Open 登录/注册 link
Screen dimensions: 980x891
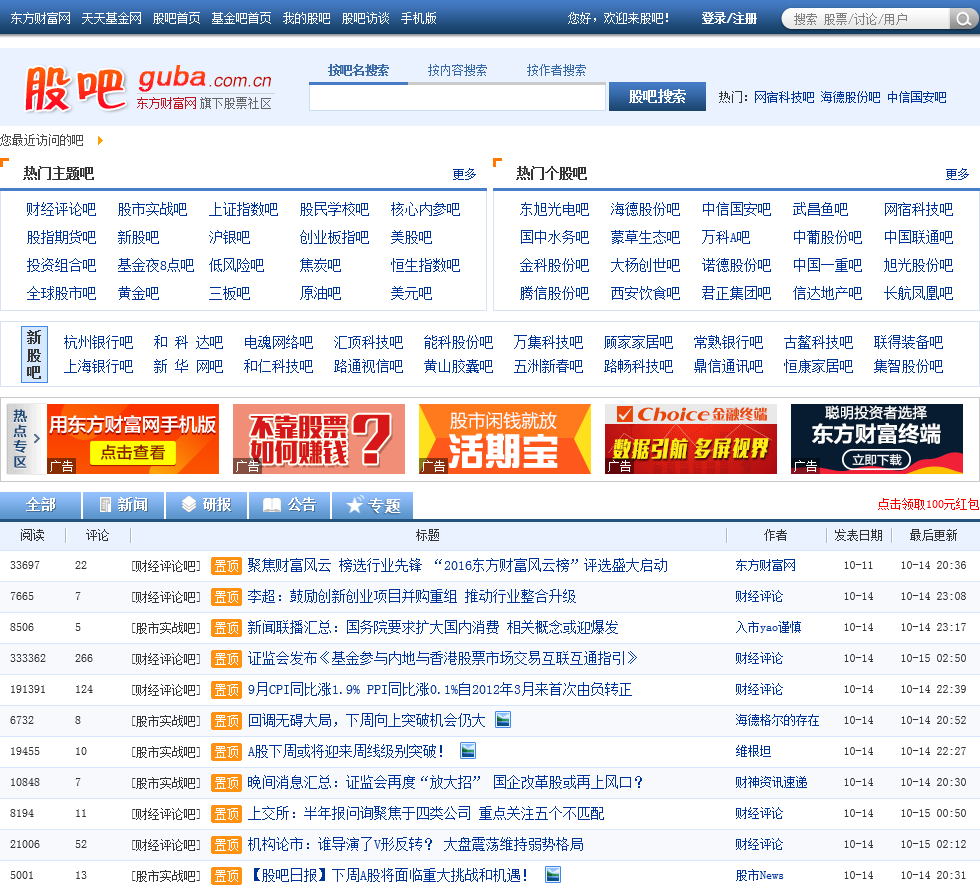[729, 18]
